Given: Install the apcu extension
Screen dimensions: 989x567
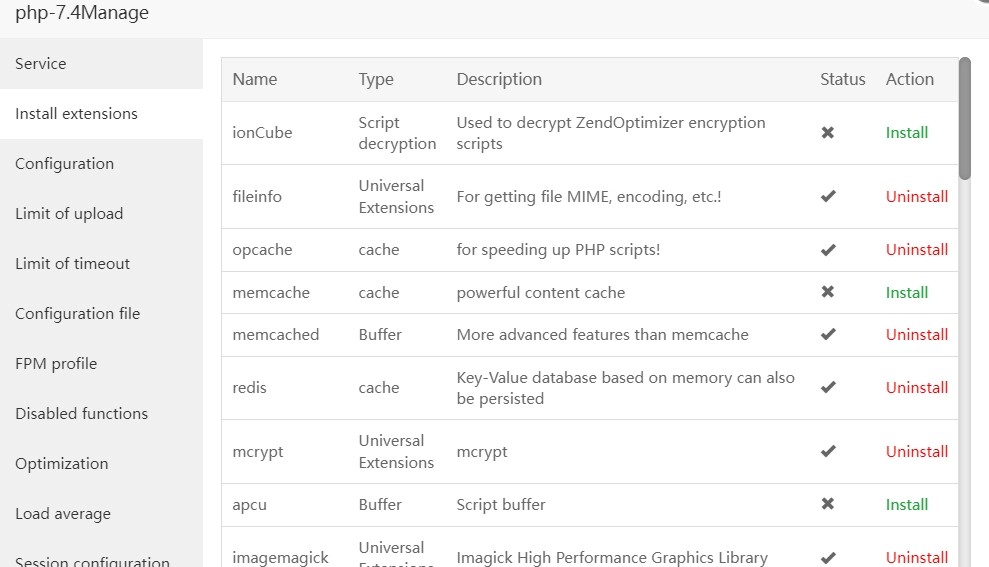Looking at the screenshot, I should (907, 505).
